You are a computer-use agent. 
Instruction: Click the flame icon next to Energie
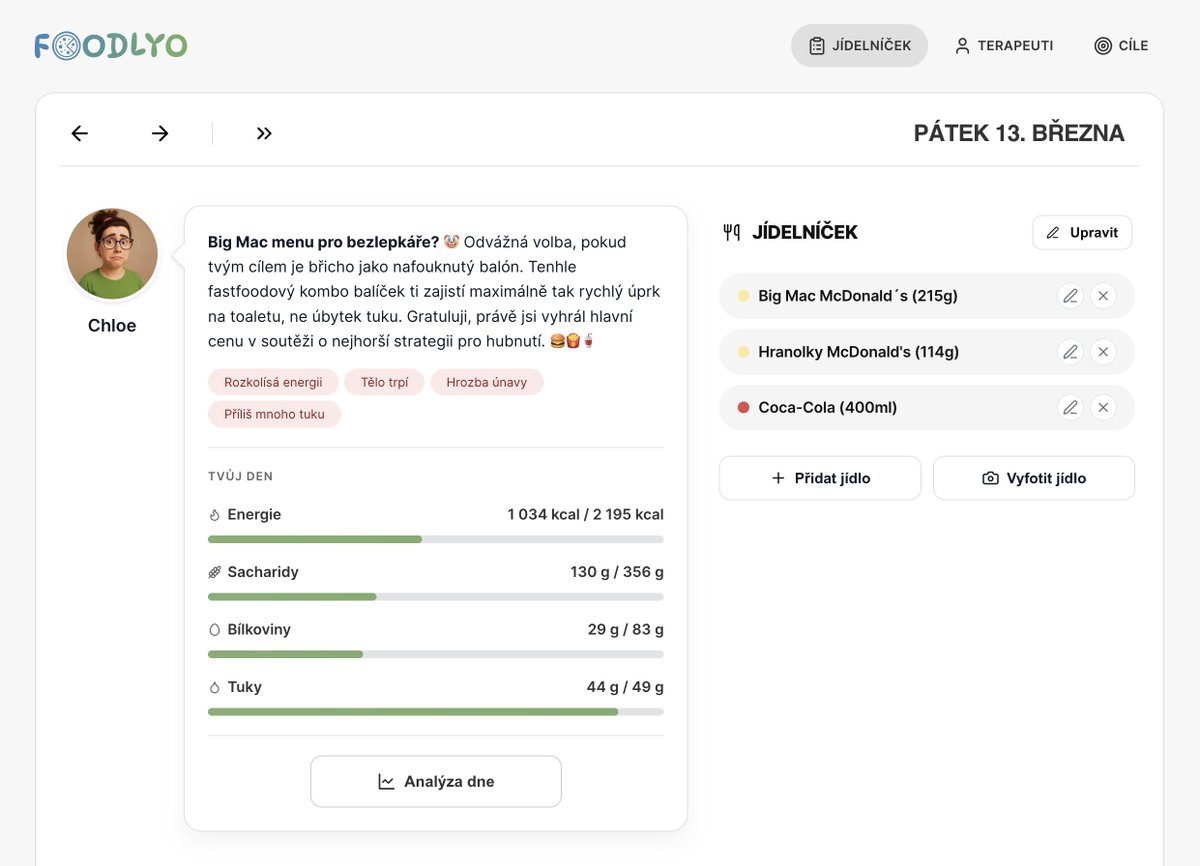click(x=214, y=515)
